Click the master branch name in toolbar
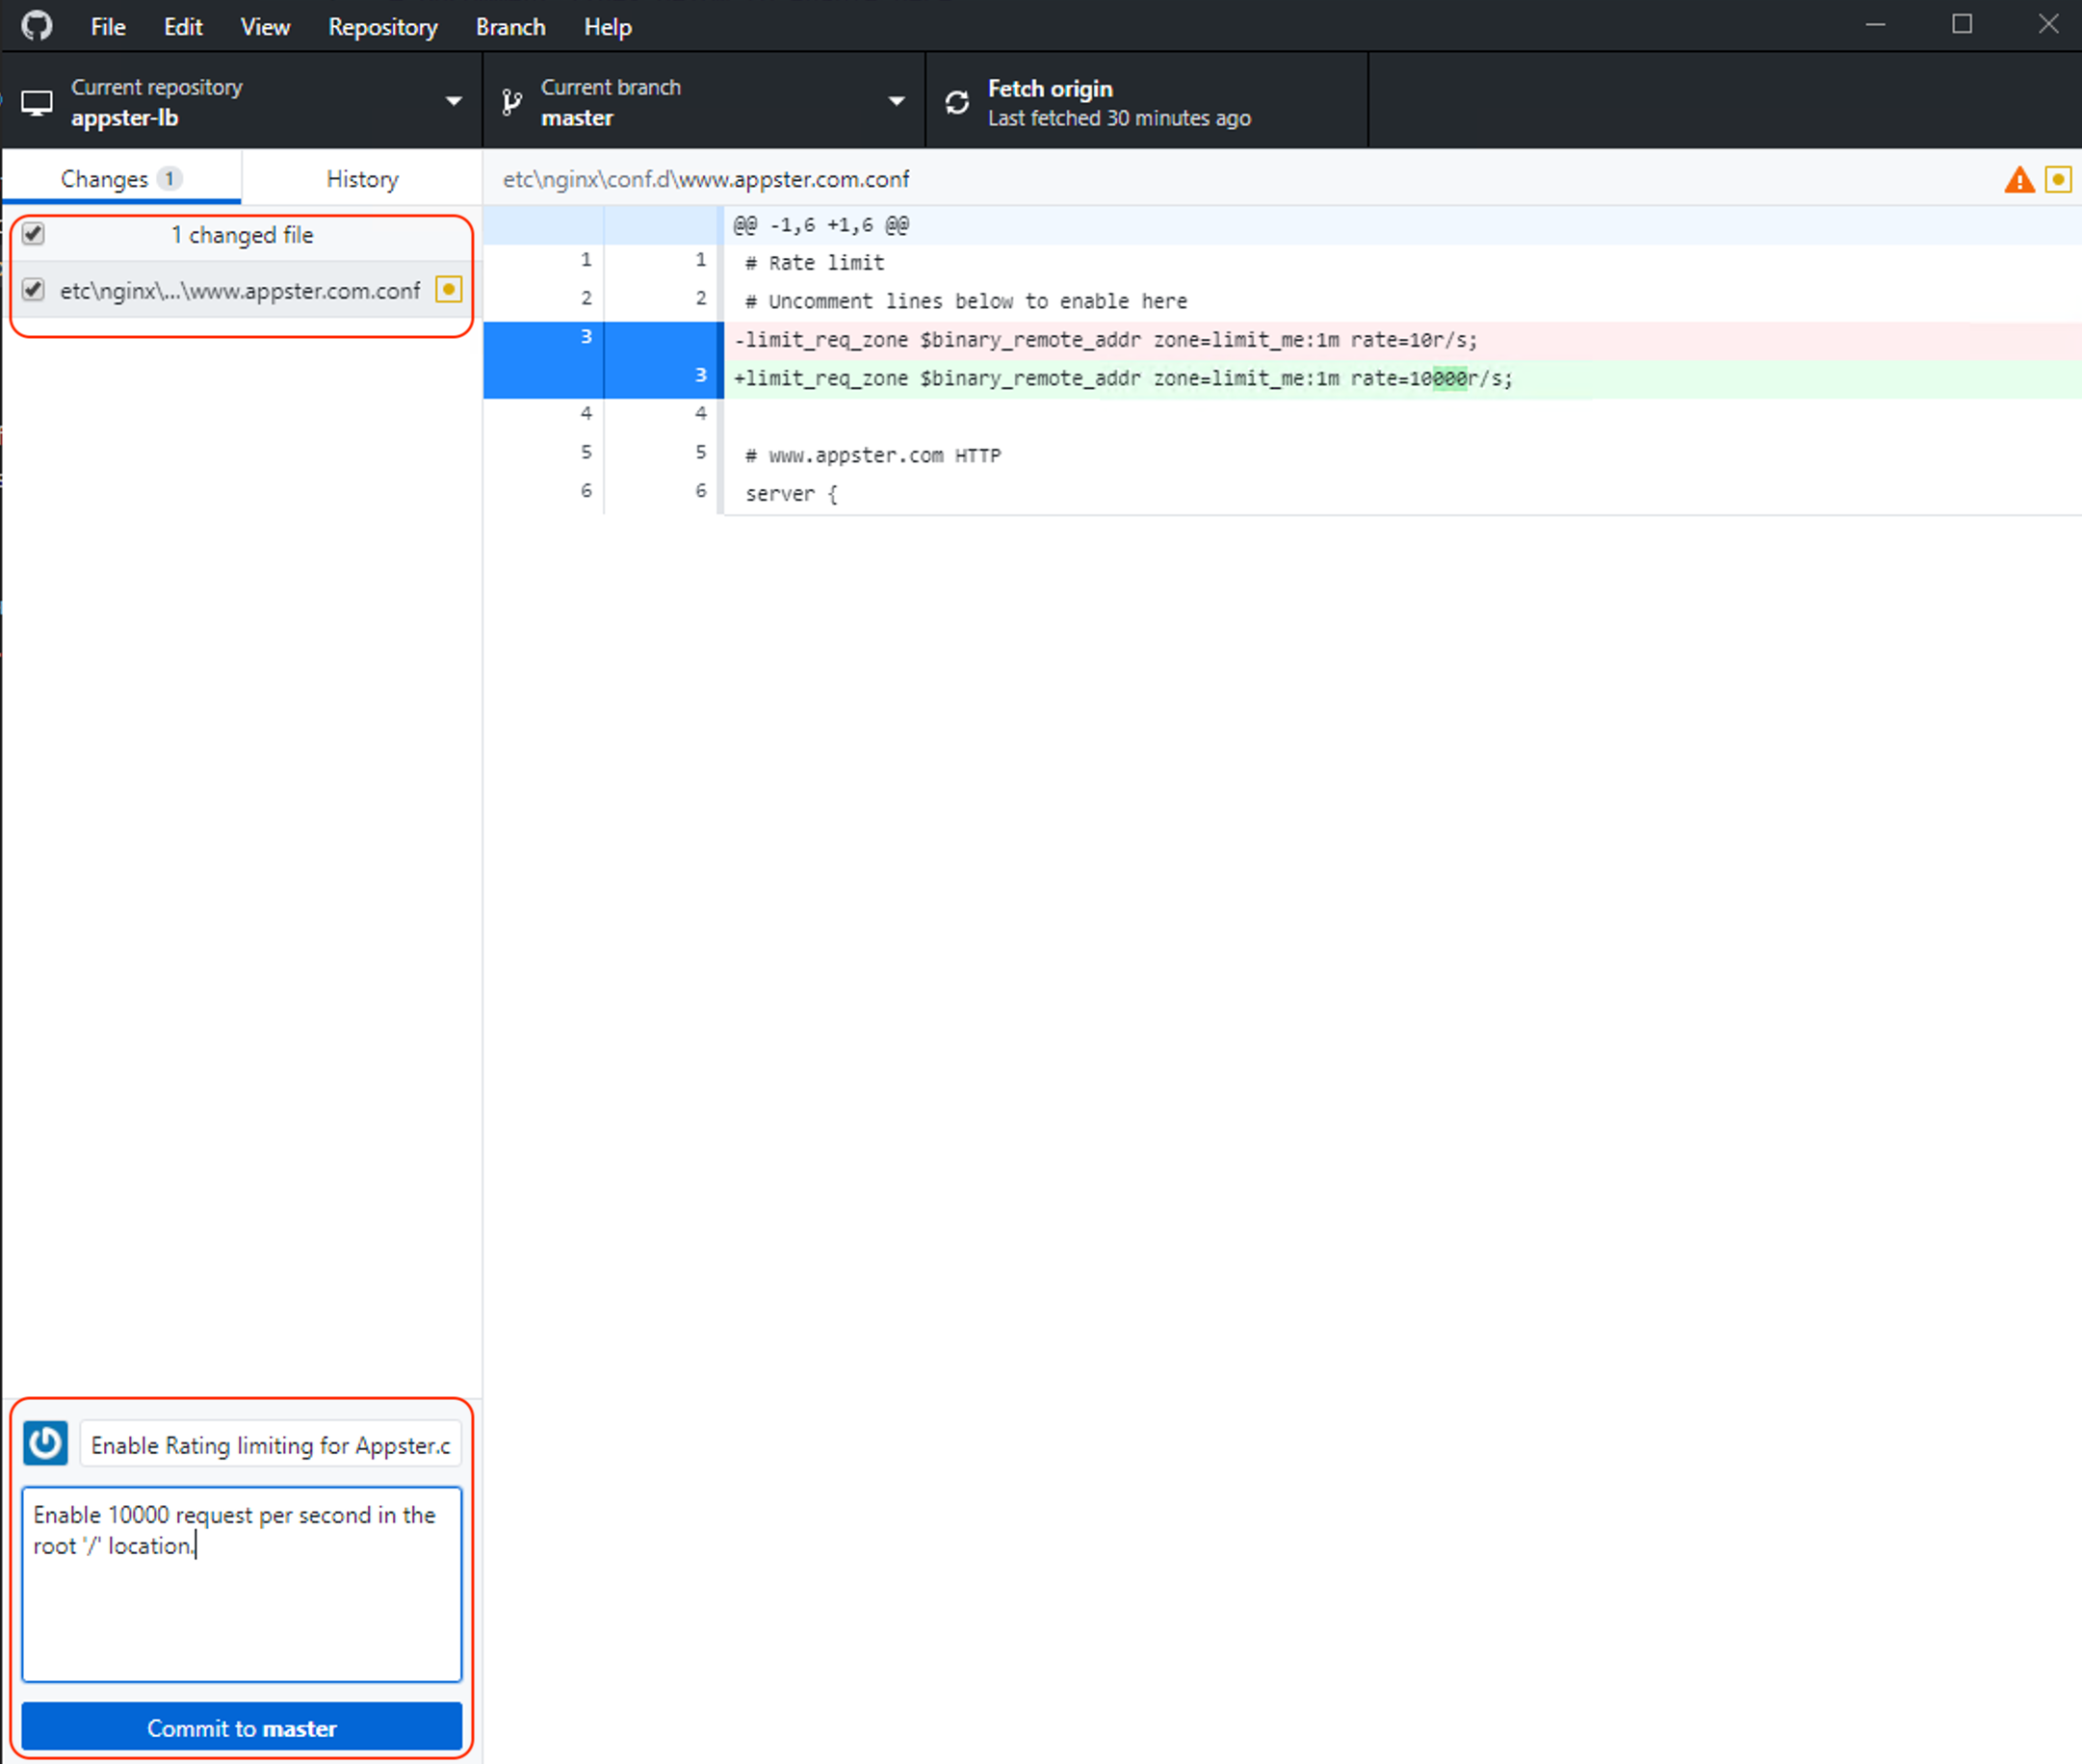The image size is (2082, 1764). pos(577,118)
